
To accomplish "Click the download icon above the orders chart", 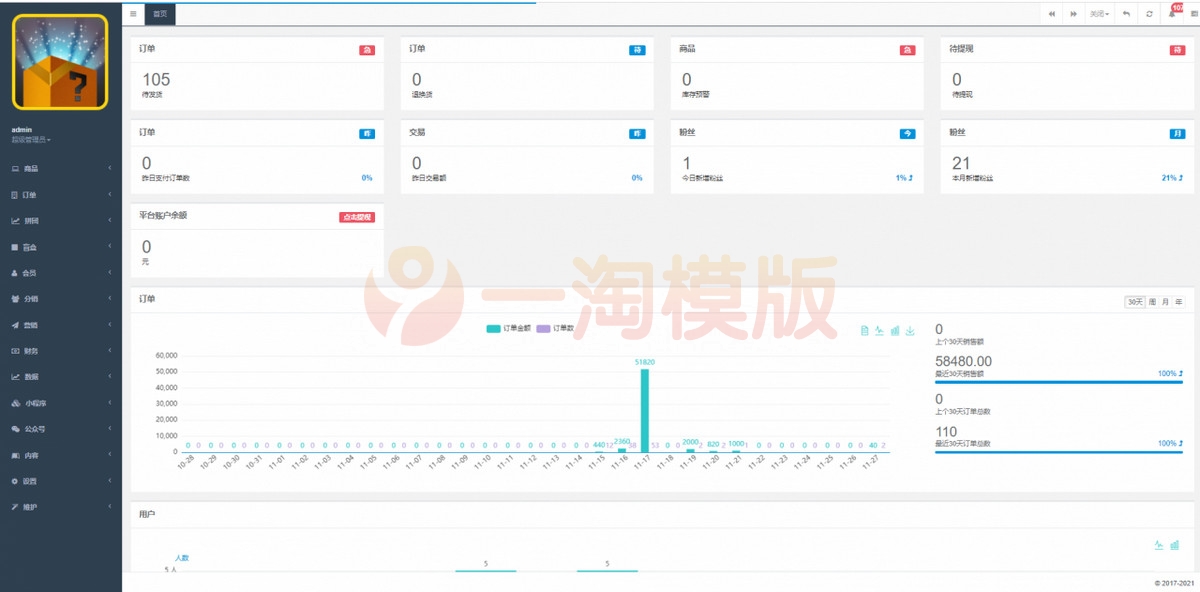I will tap(910, 330).
